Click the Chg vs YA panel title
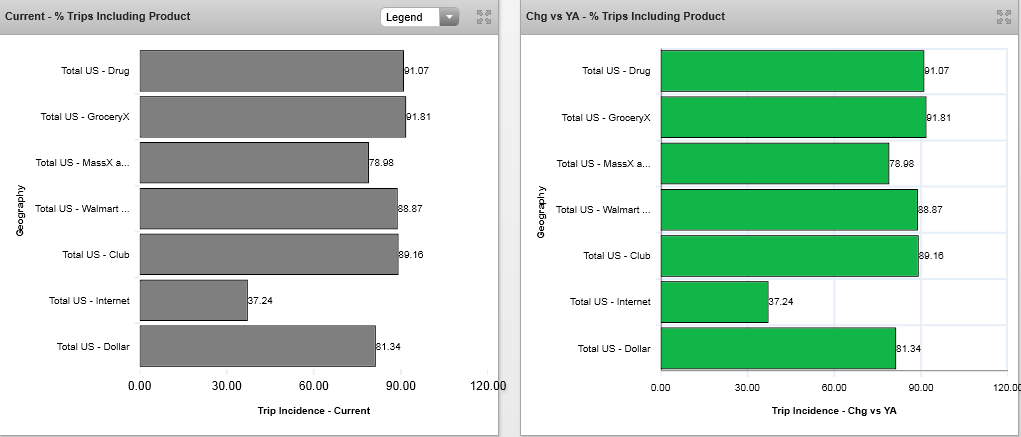 (625, 17)
